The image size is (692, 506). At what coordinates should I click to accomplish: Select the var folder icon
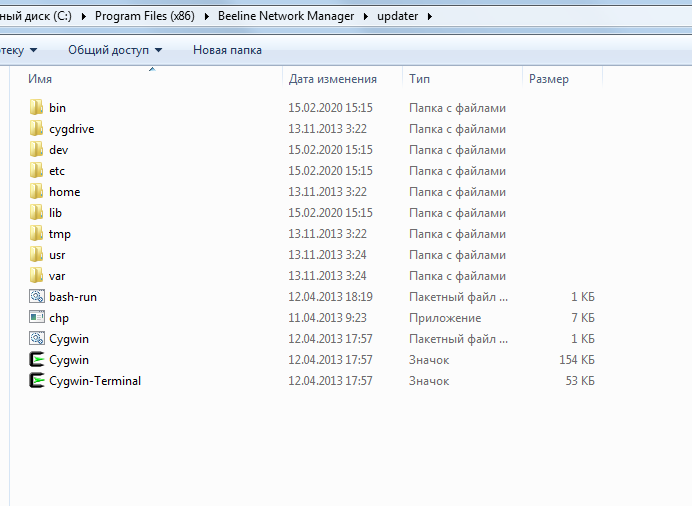(36, 275)
